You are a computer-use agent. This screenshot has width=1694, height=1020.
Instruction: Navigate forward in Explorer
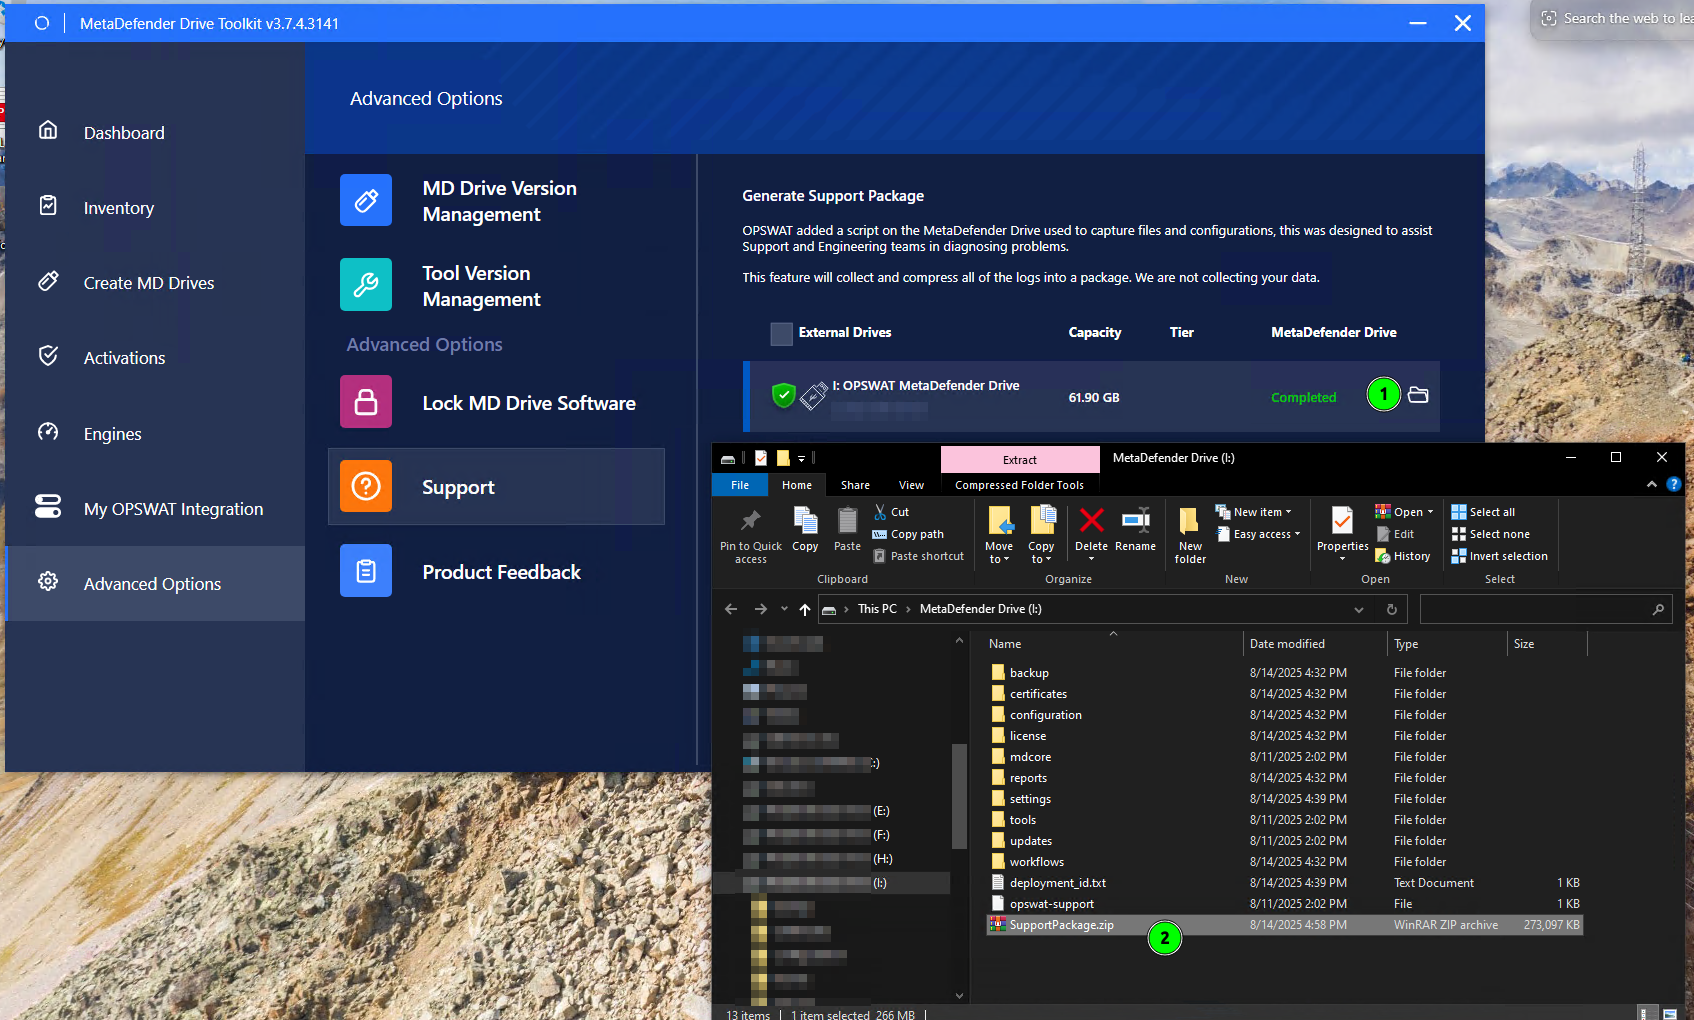tap(761, 609)
